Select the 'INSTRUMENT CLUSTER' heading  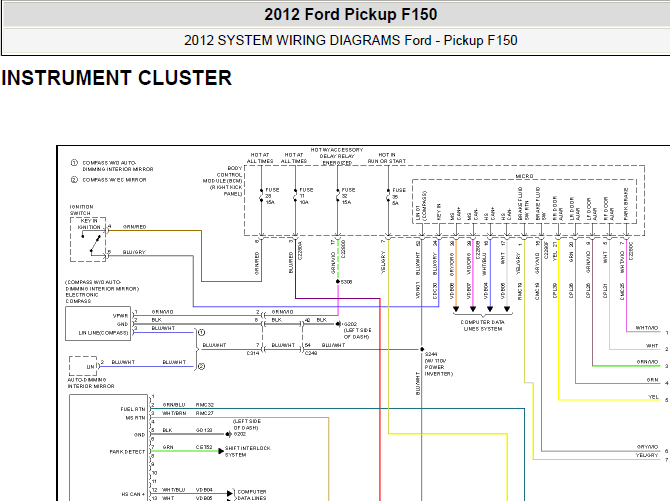pyautogui.click(x=116, y=78)
